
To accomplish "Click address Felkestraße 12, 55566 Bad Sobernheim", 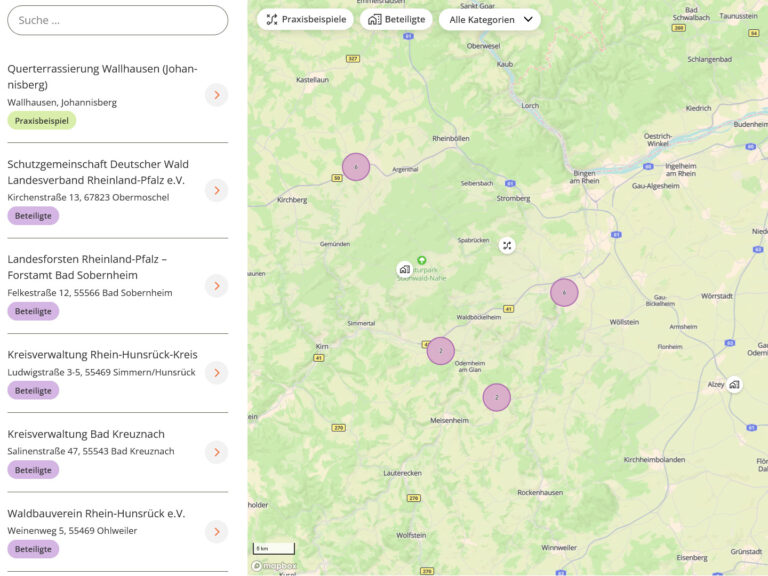I will click(x=90, y=293).
